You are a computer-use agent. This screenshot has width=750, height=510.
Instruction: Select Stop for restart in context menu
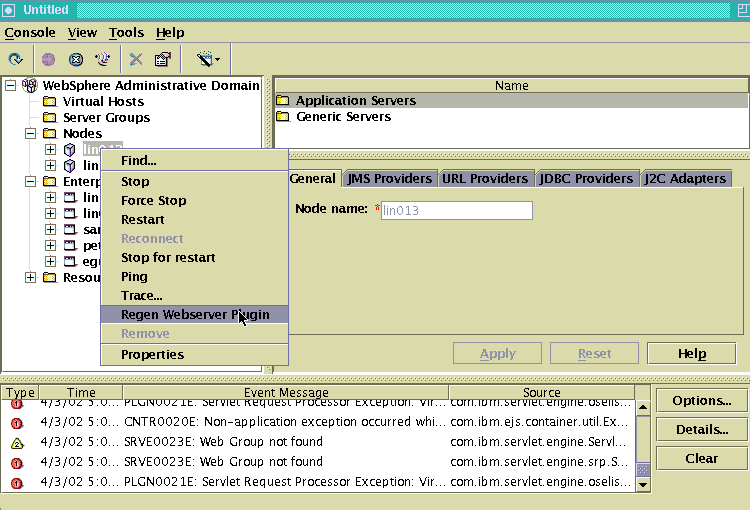tap(195, 257)
